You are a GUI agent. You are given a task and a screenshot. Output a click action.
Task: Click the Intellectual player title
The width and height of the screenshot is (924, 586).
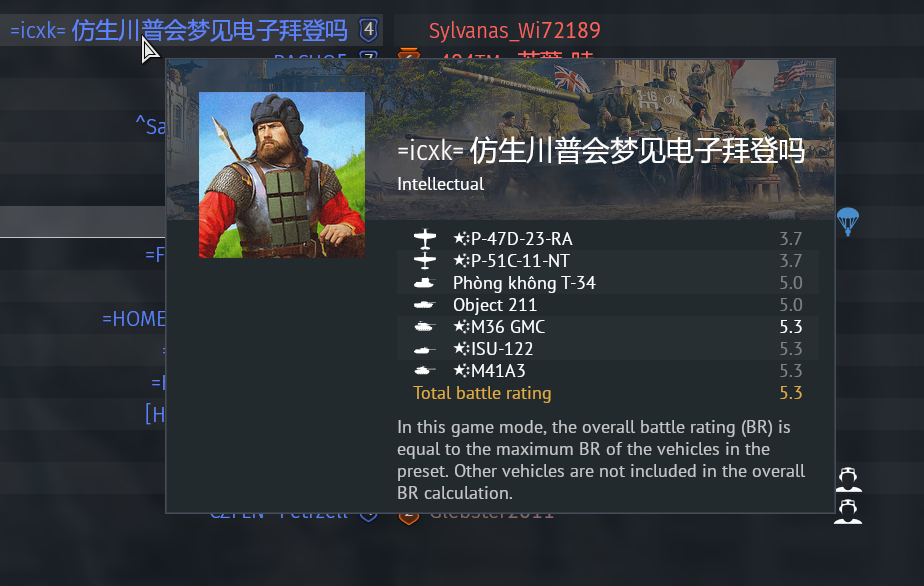tap(440, 184)
